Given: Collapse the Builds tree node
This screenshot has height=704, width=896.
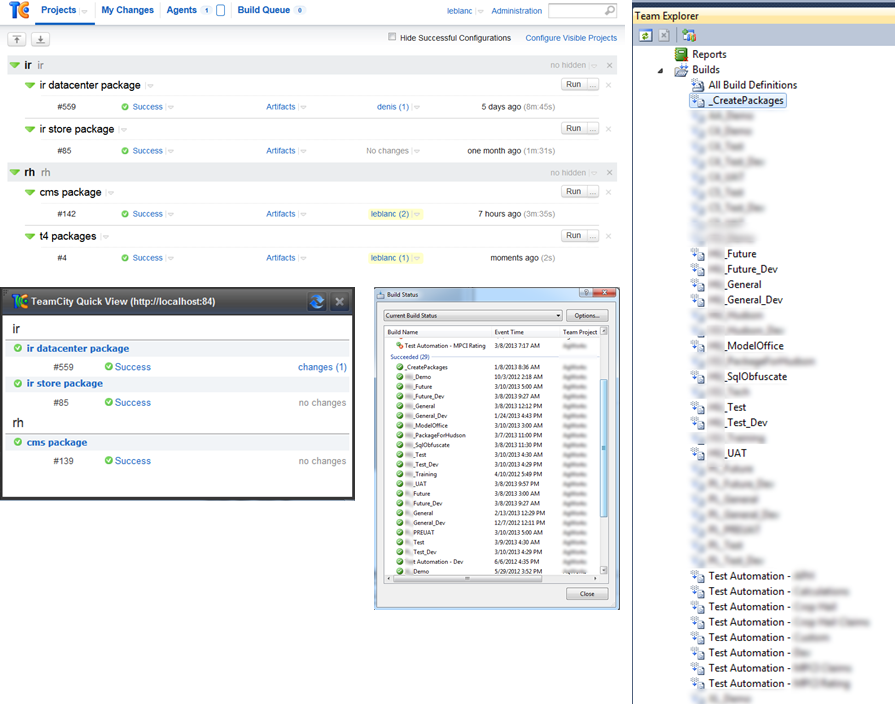Looking at the screenshot, I should coord(660,70).
